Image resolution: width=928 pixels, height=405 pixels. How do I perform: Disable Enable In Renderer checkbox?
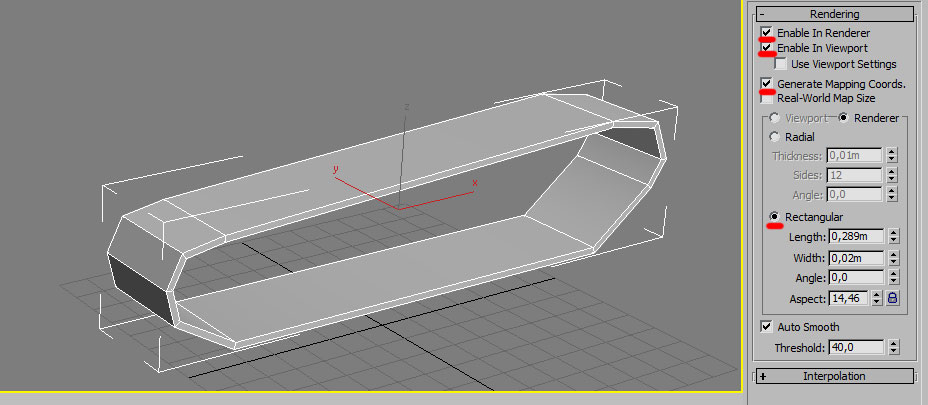tap(767, 33)
